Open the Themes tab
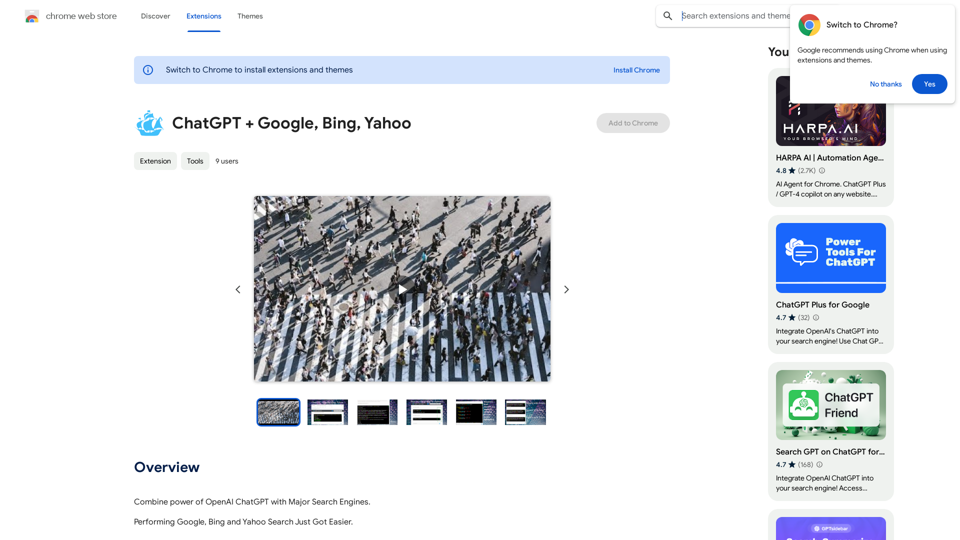The height and width of the screenshot is (540, 960). pos(250,16)
